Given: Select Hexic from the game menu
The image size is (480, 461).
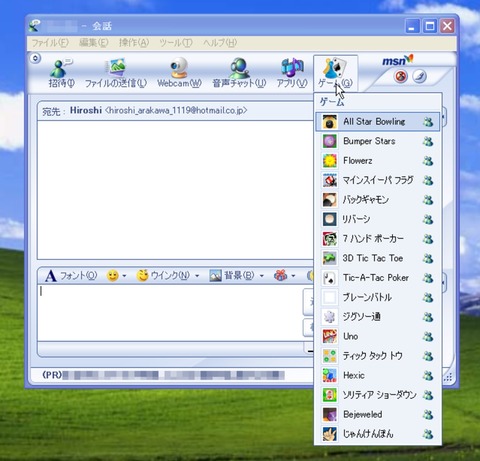Looking at the screenshot, I should pyautogui.click(x=377, y=375).
